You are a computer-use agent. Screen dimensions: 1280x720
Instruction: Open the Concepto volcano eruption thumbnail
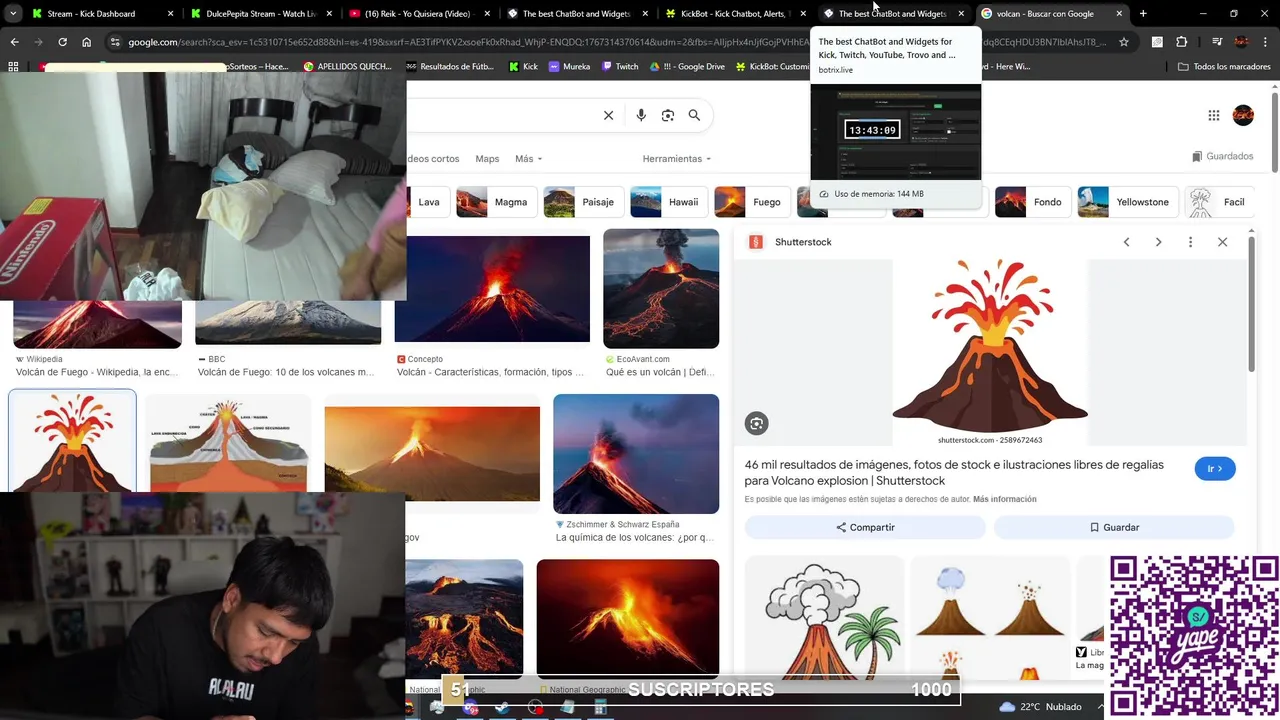[492, 289]
